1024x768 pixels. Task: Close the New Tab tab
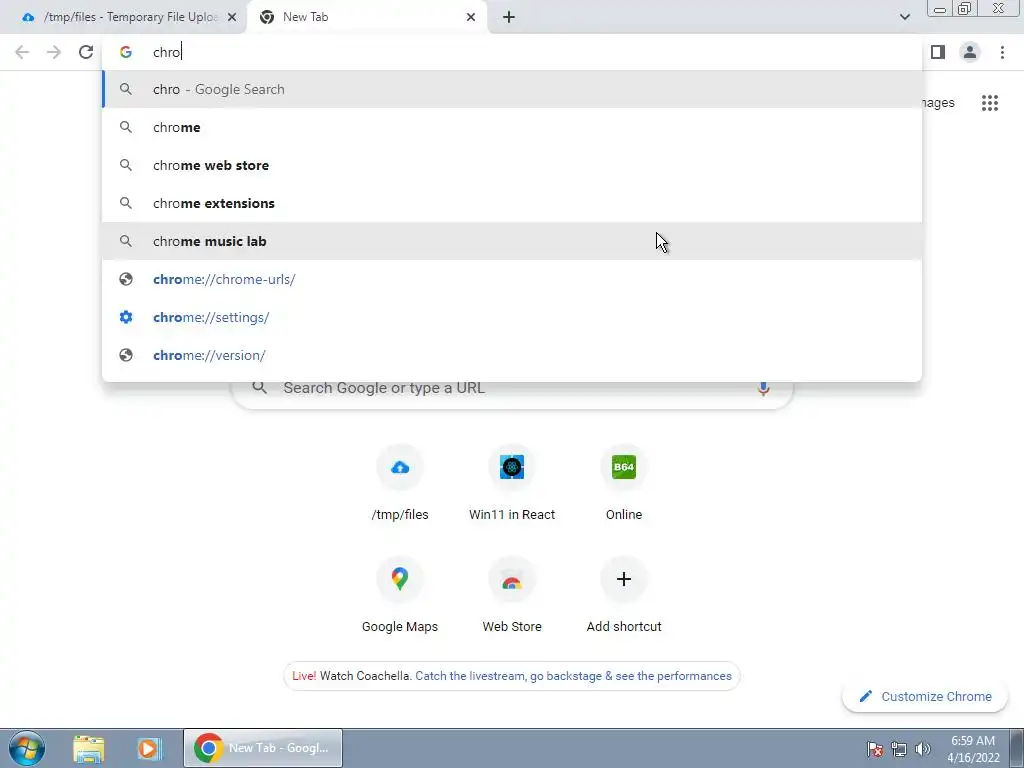tap(471, 17)
